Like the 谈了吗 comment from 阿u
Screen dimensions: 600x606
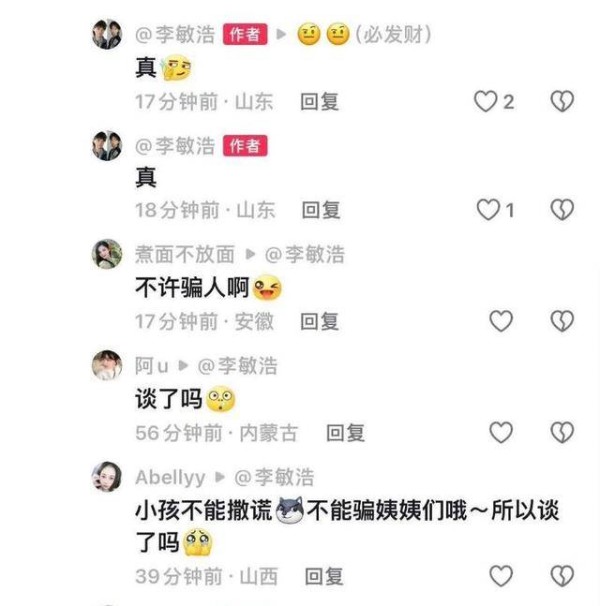[501, 432]
